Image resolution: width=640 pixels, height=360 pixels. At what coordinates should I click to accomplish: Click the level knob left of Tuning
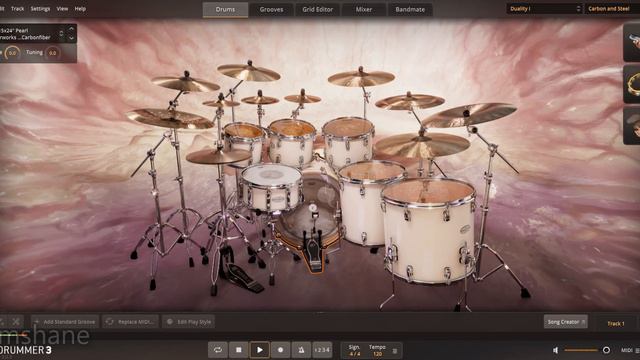12,53
